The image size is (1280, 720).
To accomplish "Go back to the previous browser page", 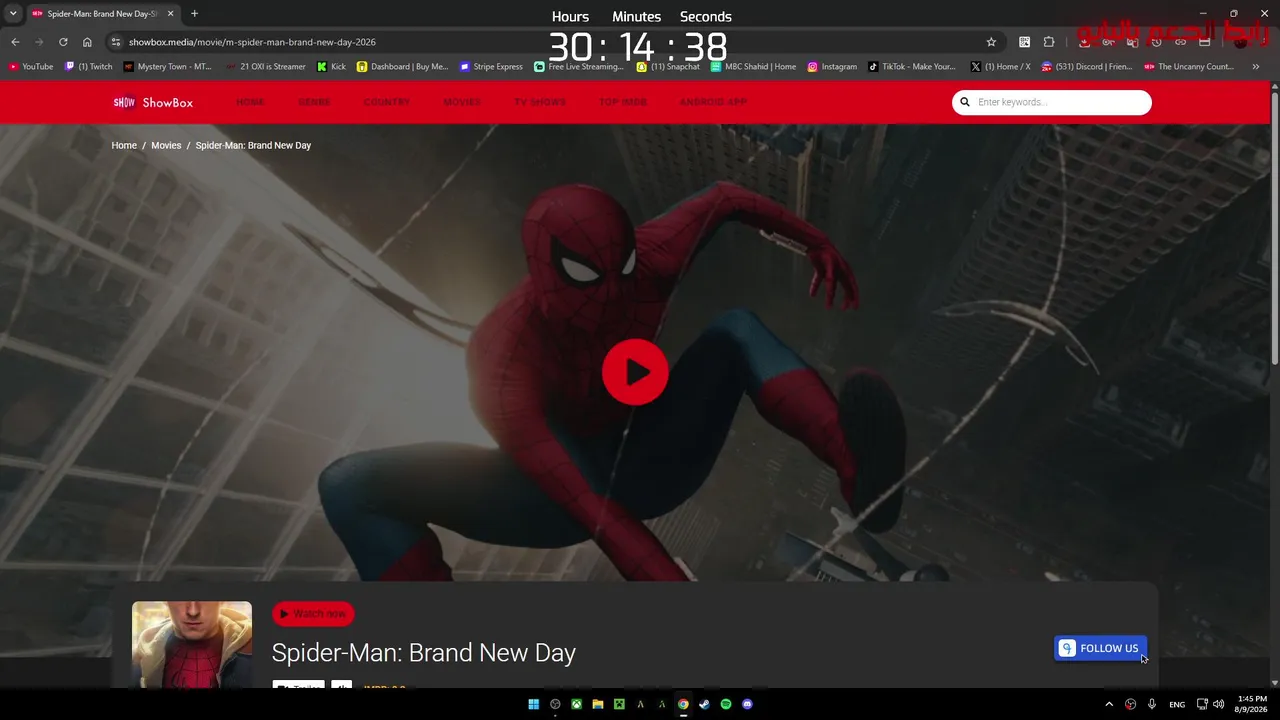I will [x=15, y=42].
